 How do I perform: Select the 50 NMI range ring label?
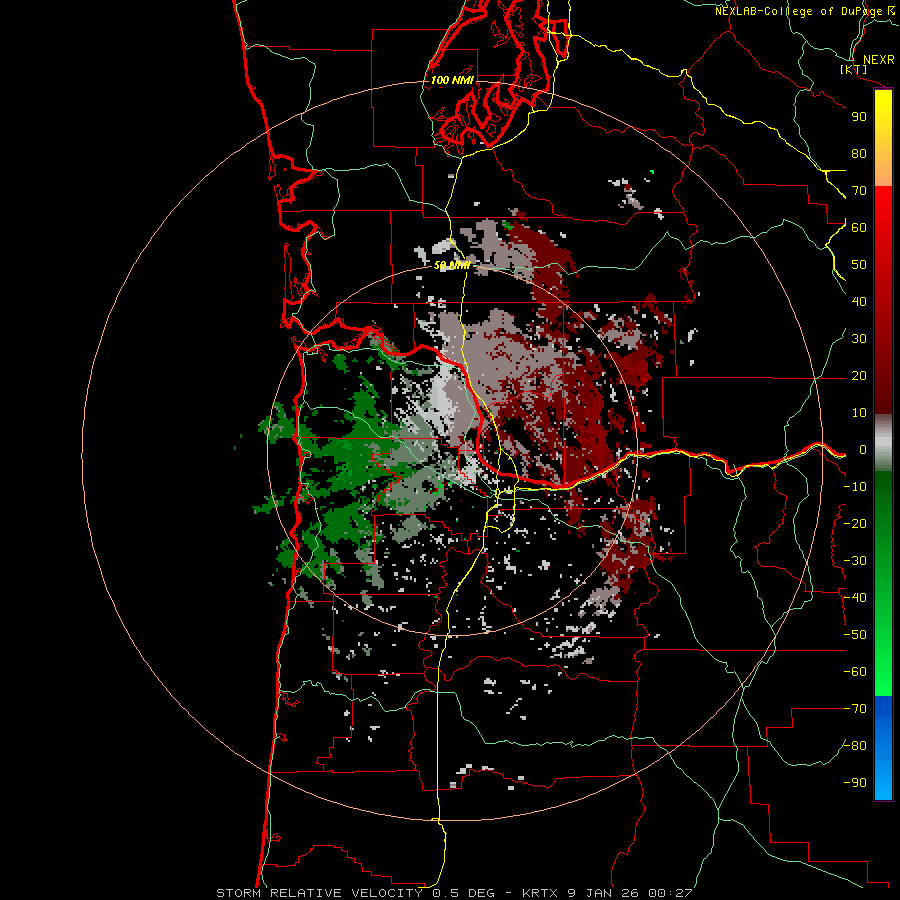[452, 265]
